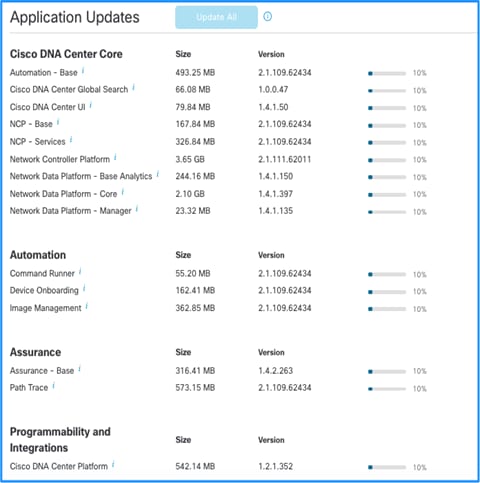
Task: Show info for NCP - Services
Action: point(71,140)
